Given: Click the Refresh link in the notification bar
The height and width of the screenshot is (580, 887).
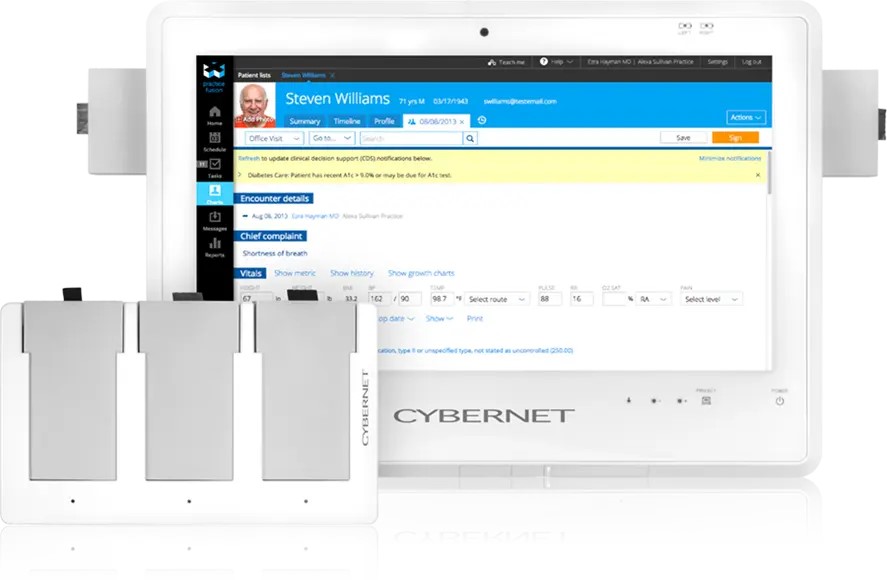Looking at the screenshot, I should point(249,158).
